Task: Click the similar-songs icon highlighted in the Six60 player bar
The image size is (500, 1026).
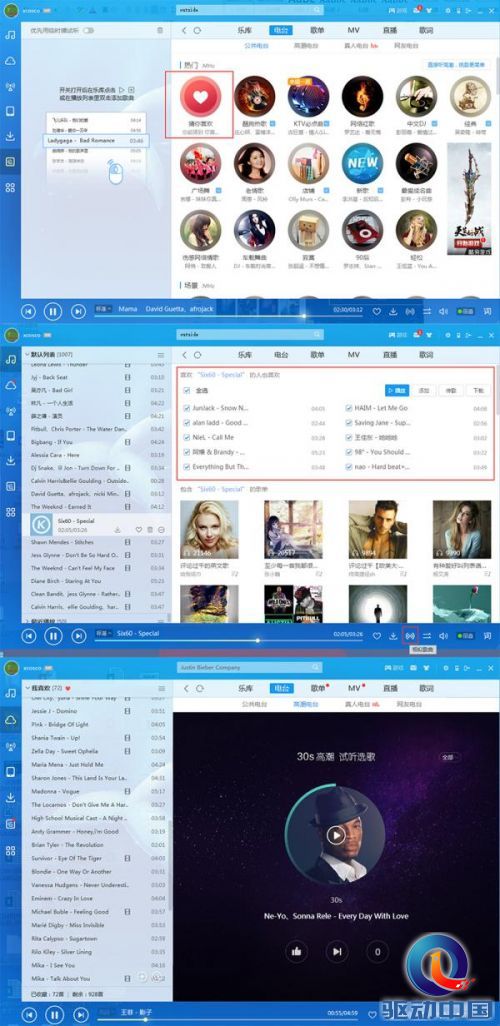Action: 410,635
